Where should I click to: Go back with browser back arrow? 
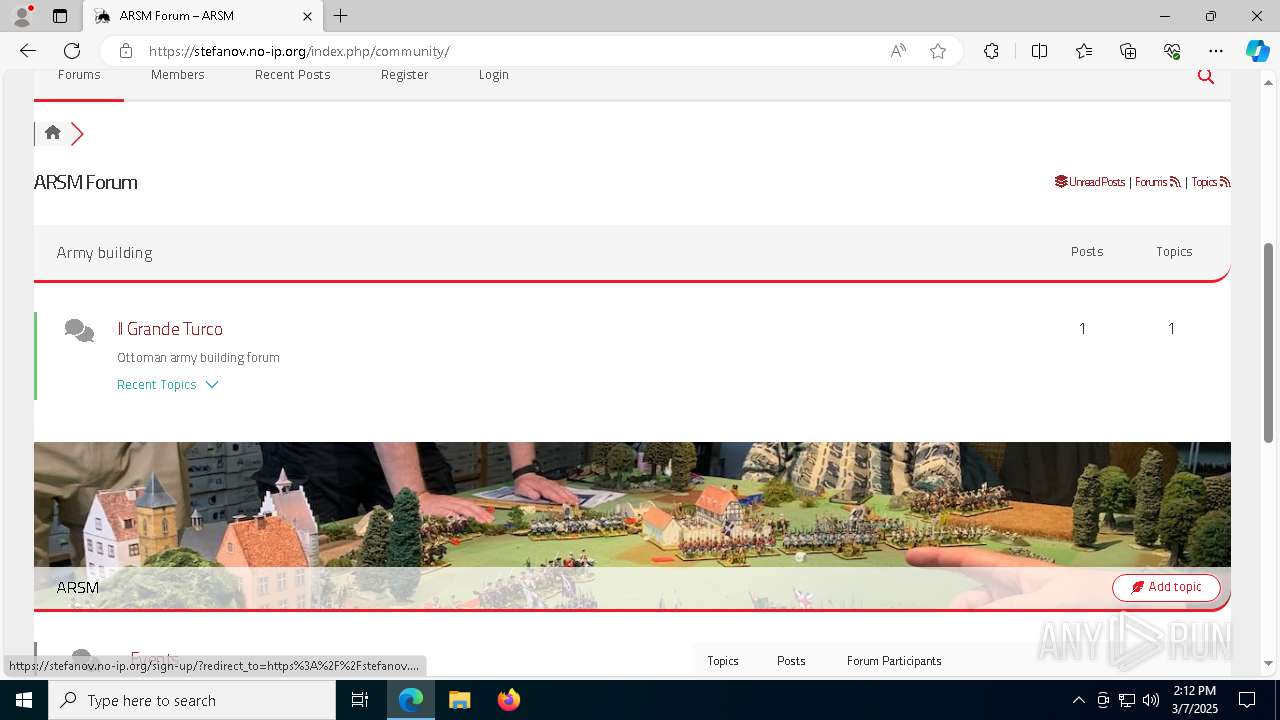(x=28, y=51)
